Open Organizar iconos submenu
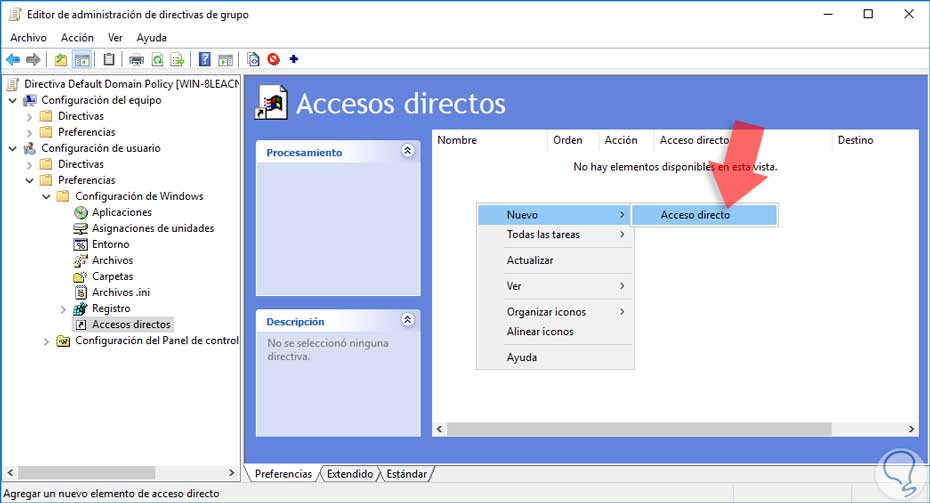The width and height of the screenshot is (930, 503). coord(555,312)
